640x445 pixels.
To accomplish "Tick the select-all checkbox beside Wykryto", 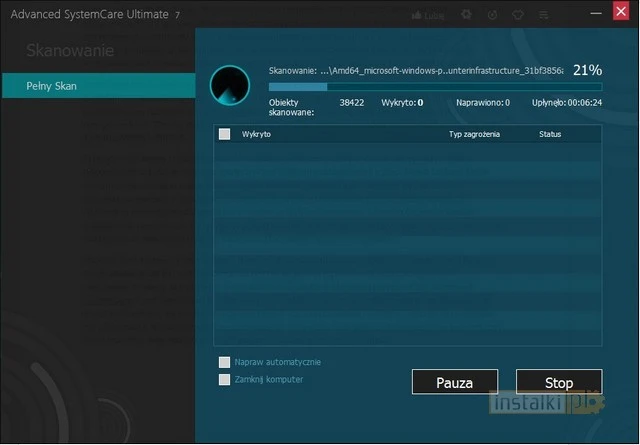I will [224, 134].
